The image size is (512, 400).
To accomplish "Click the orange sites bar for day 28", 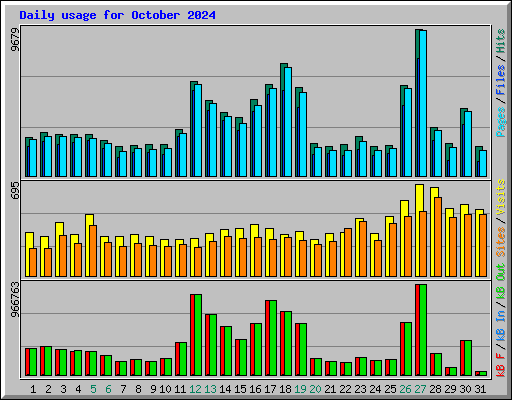I will tap(438, 237).
